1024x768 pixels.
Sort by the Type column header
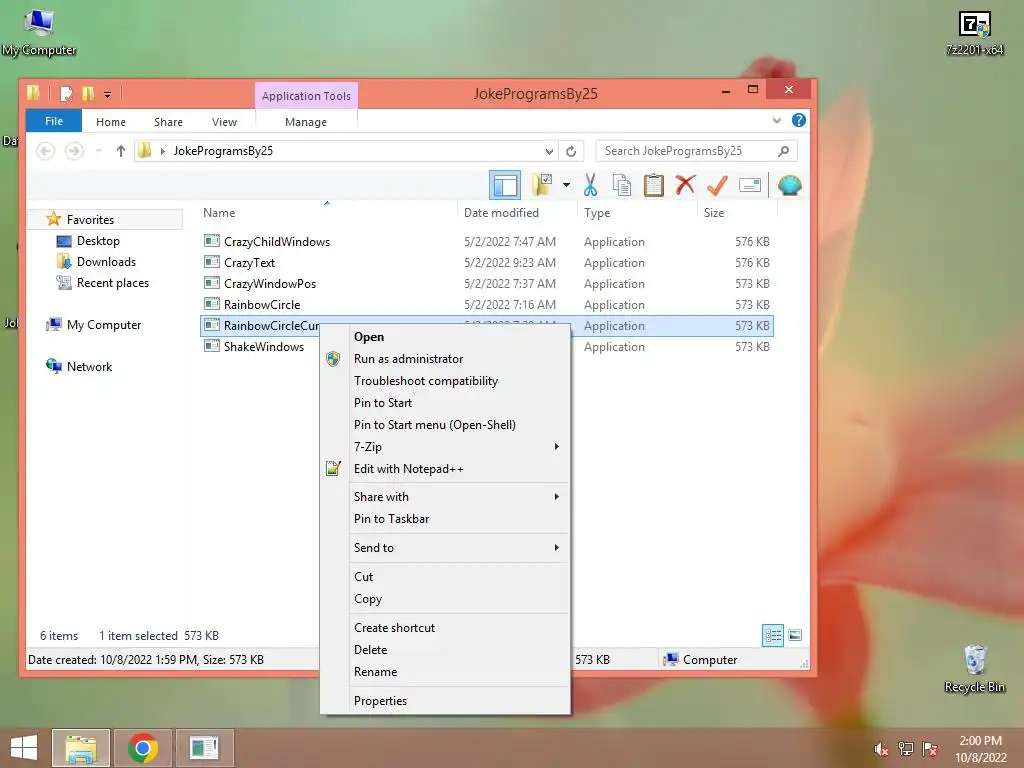coord(637,212)
